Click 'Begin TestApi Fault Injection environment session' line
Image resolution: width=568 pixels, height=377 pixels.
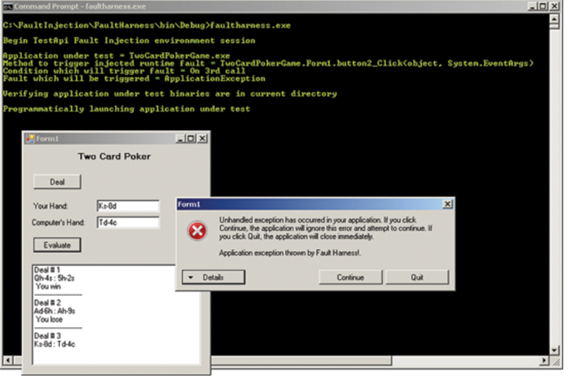[129, 41]
